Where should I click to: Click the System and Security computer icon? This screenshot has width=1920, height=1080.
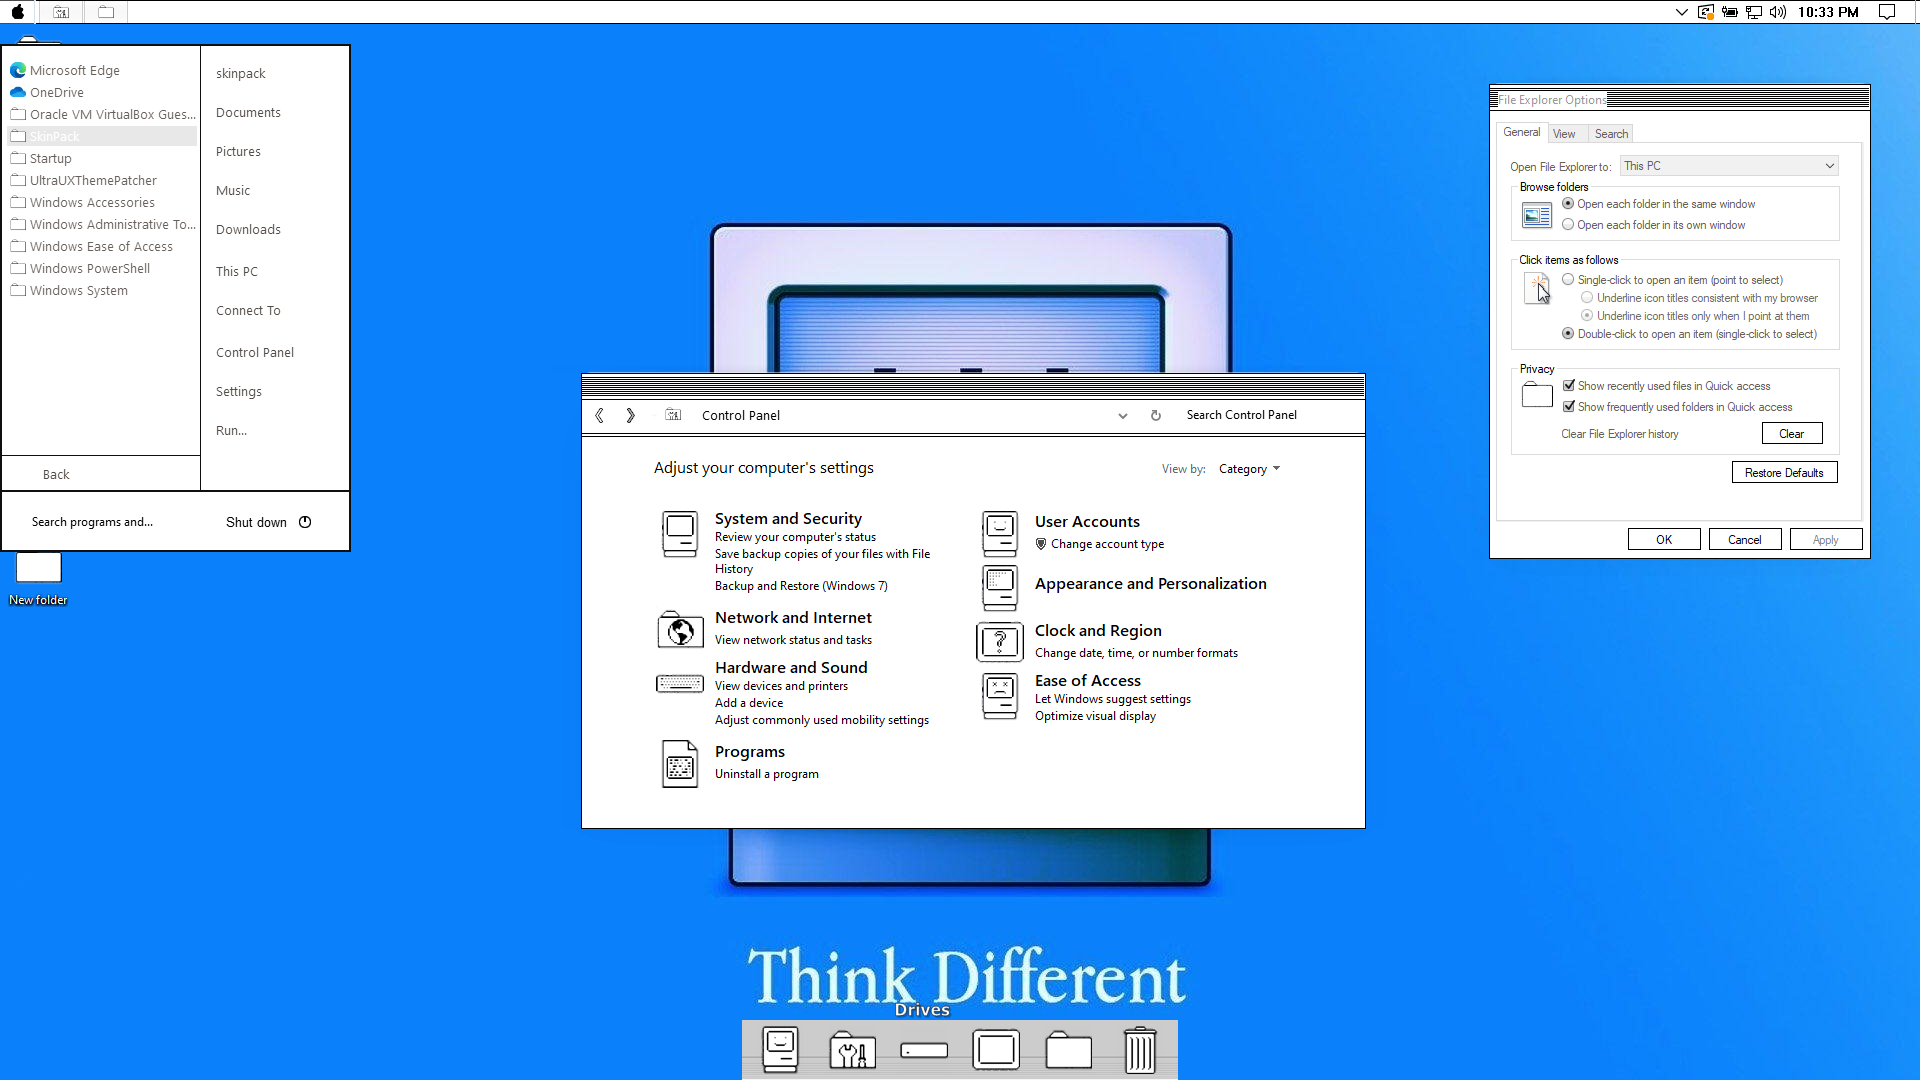[680, 533]
